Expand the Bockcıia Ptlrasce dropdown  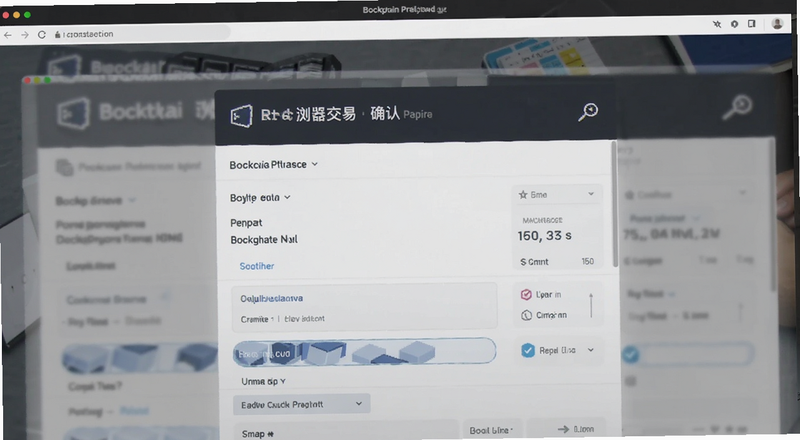(315, 164)
